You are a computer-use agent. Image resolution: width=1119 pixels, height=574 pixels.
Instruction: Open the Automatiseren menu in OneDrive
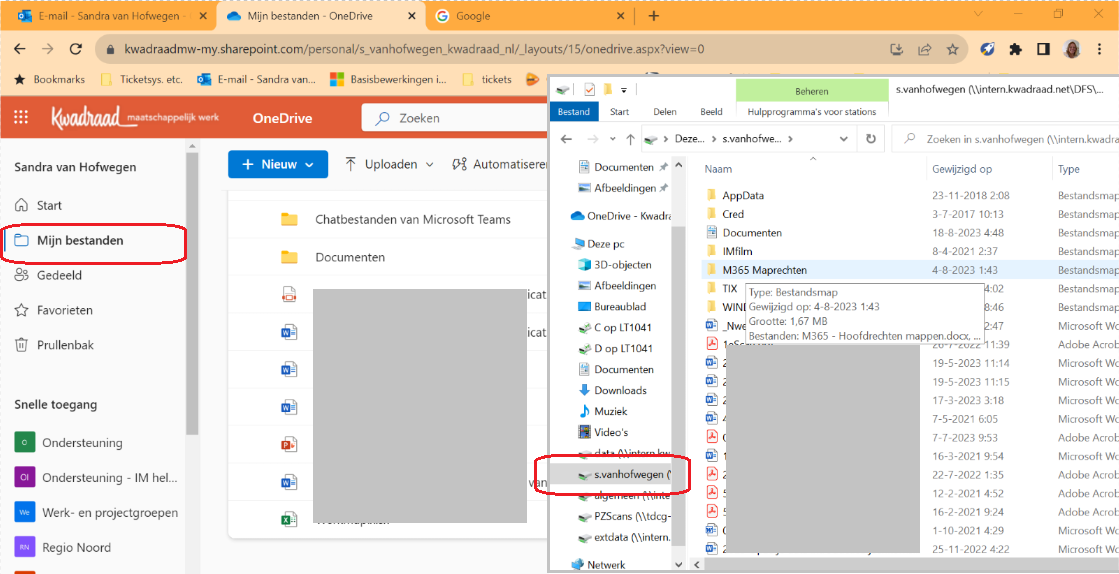(500, 164)
